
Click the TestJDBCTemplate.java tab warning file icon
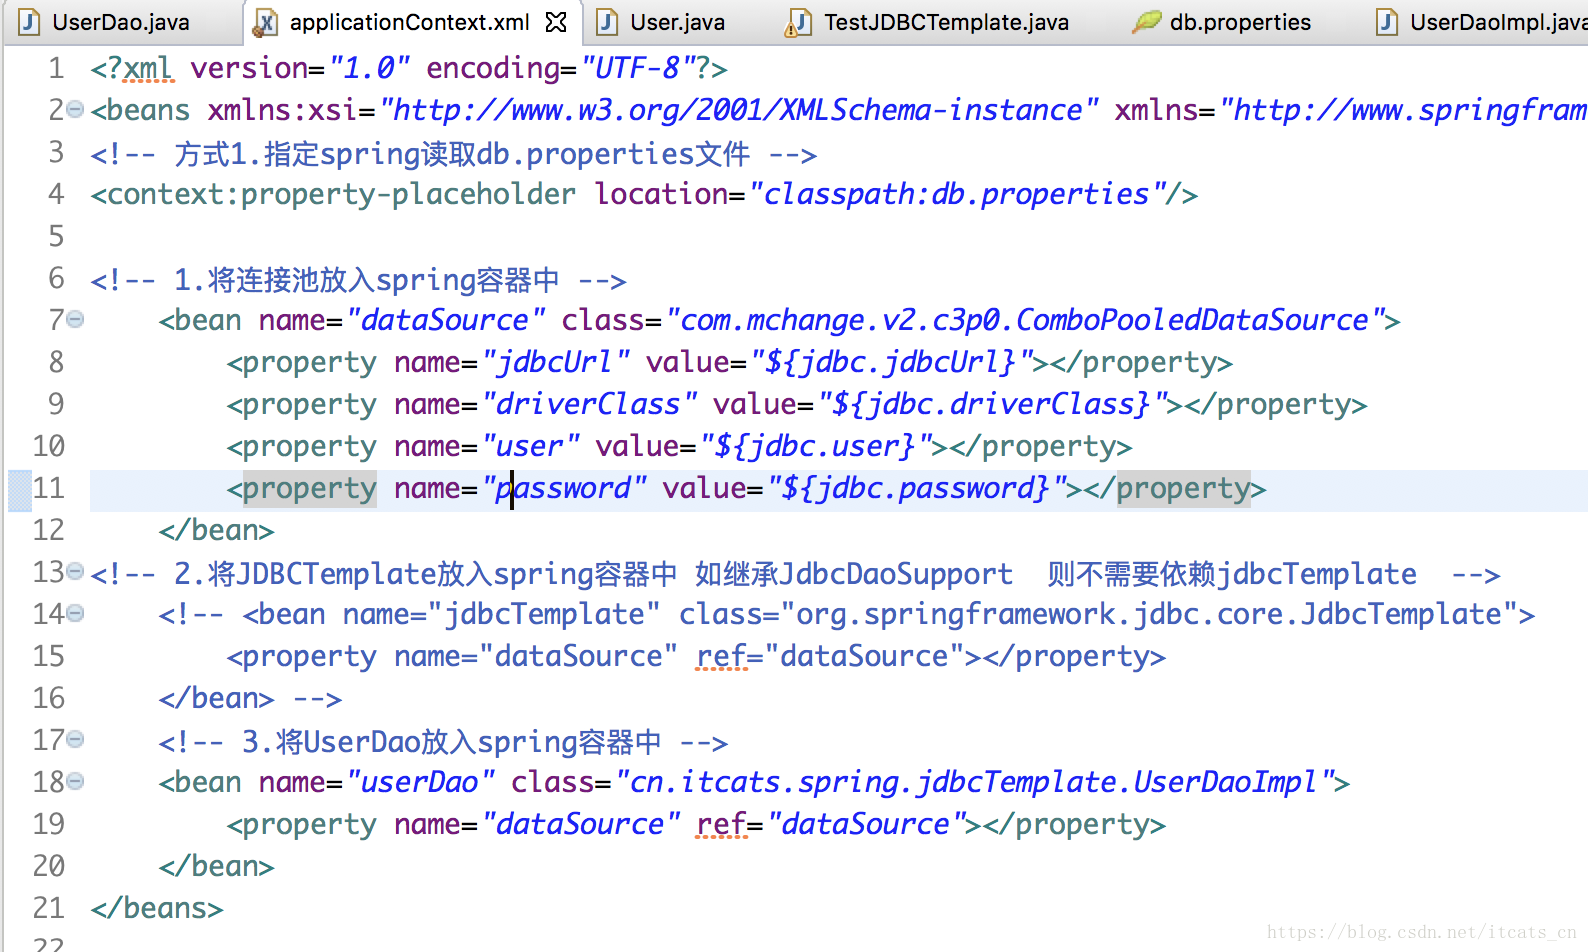pos(799,22)
